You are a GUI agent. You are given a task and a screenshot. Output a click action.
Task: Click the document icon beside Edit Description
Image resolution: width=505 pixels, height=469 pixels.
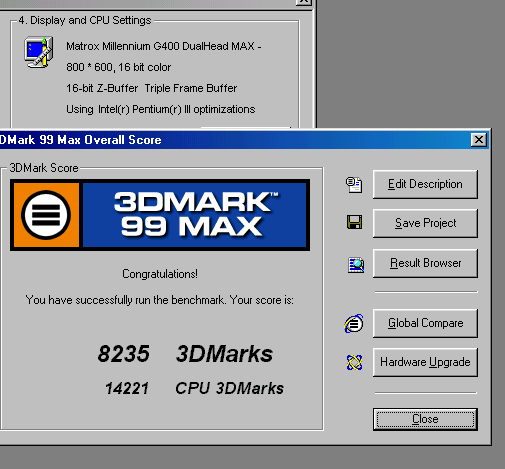pos(354,185)
